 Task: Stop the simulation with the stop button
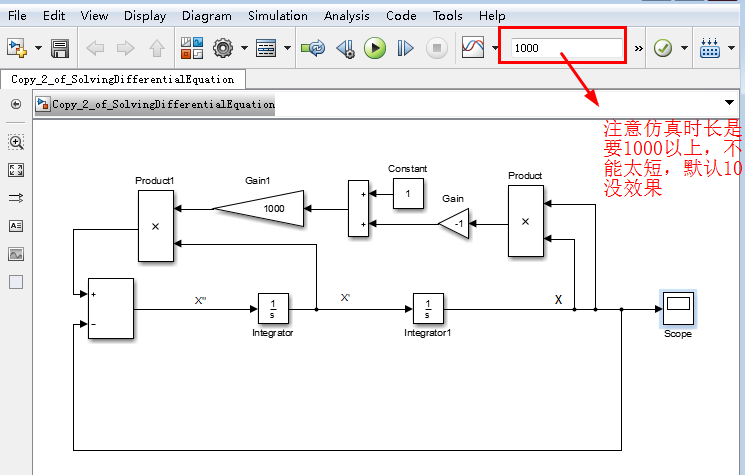pyautogui.click(x=437, y=48)
